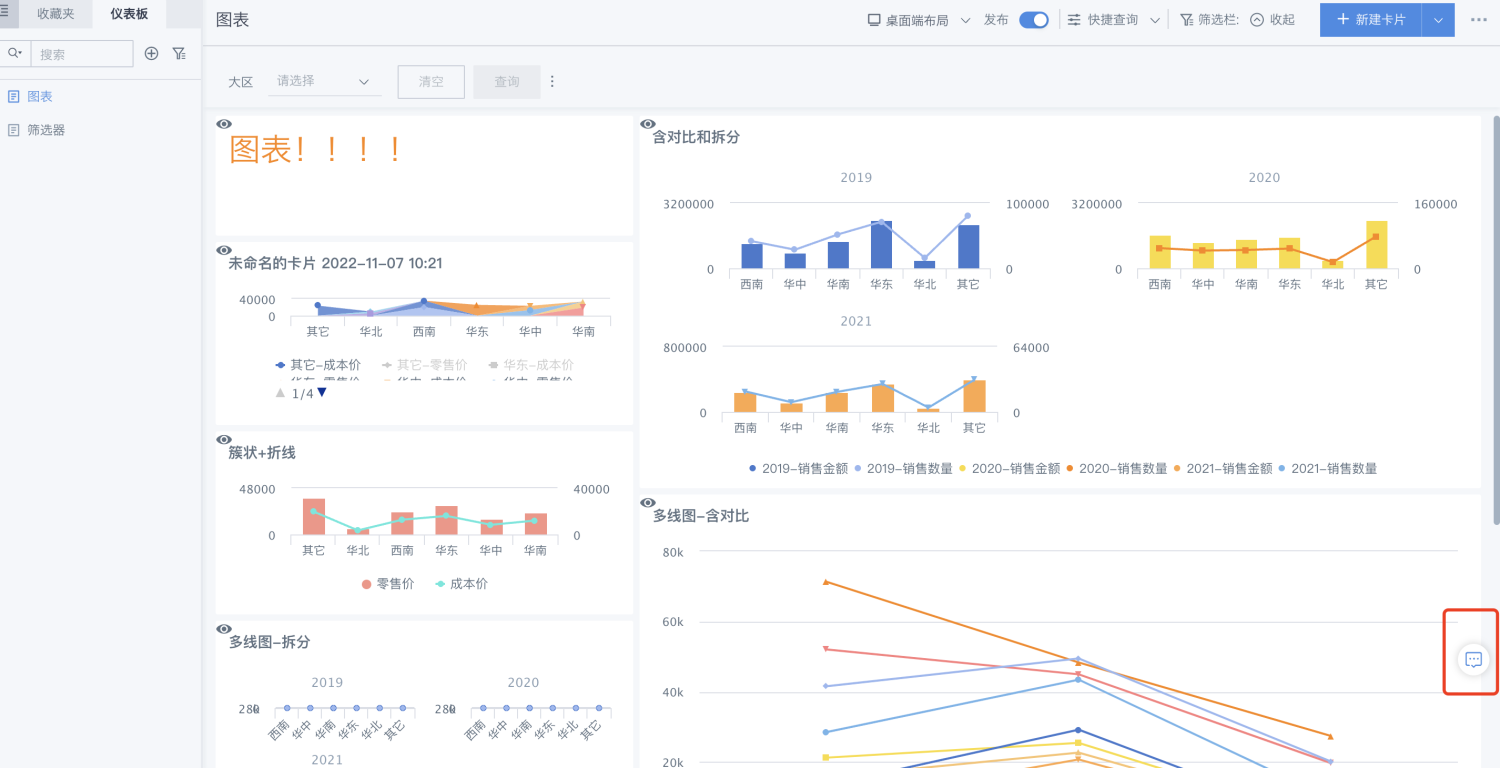1500x768 pixels.
Task: Toggle eye icon on 多线图-含对比 card
Action: click(x=647, y=503)
